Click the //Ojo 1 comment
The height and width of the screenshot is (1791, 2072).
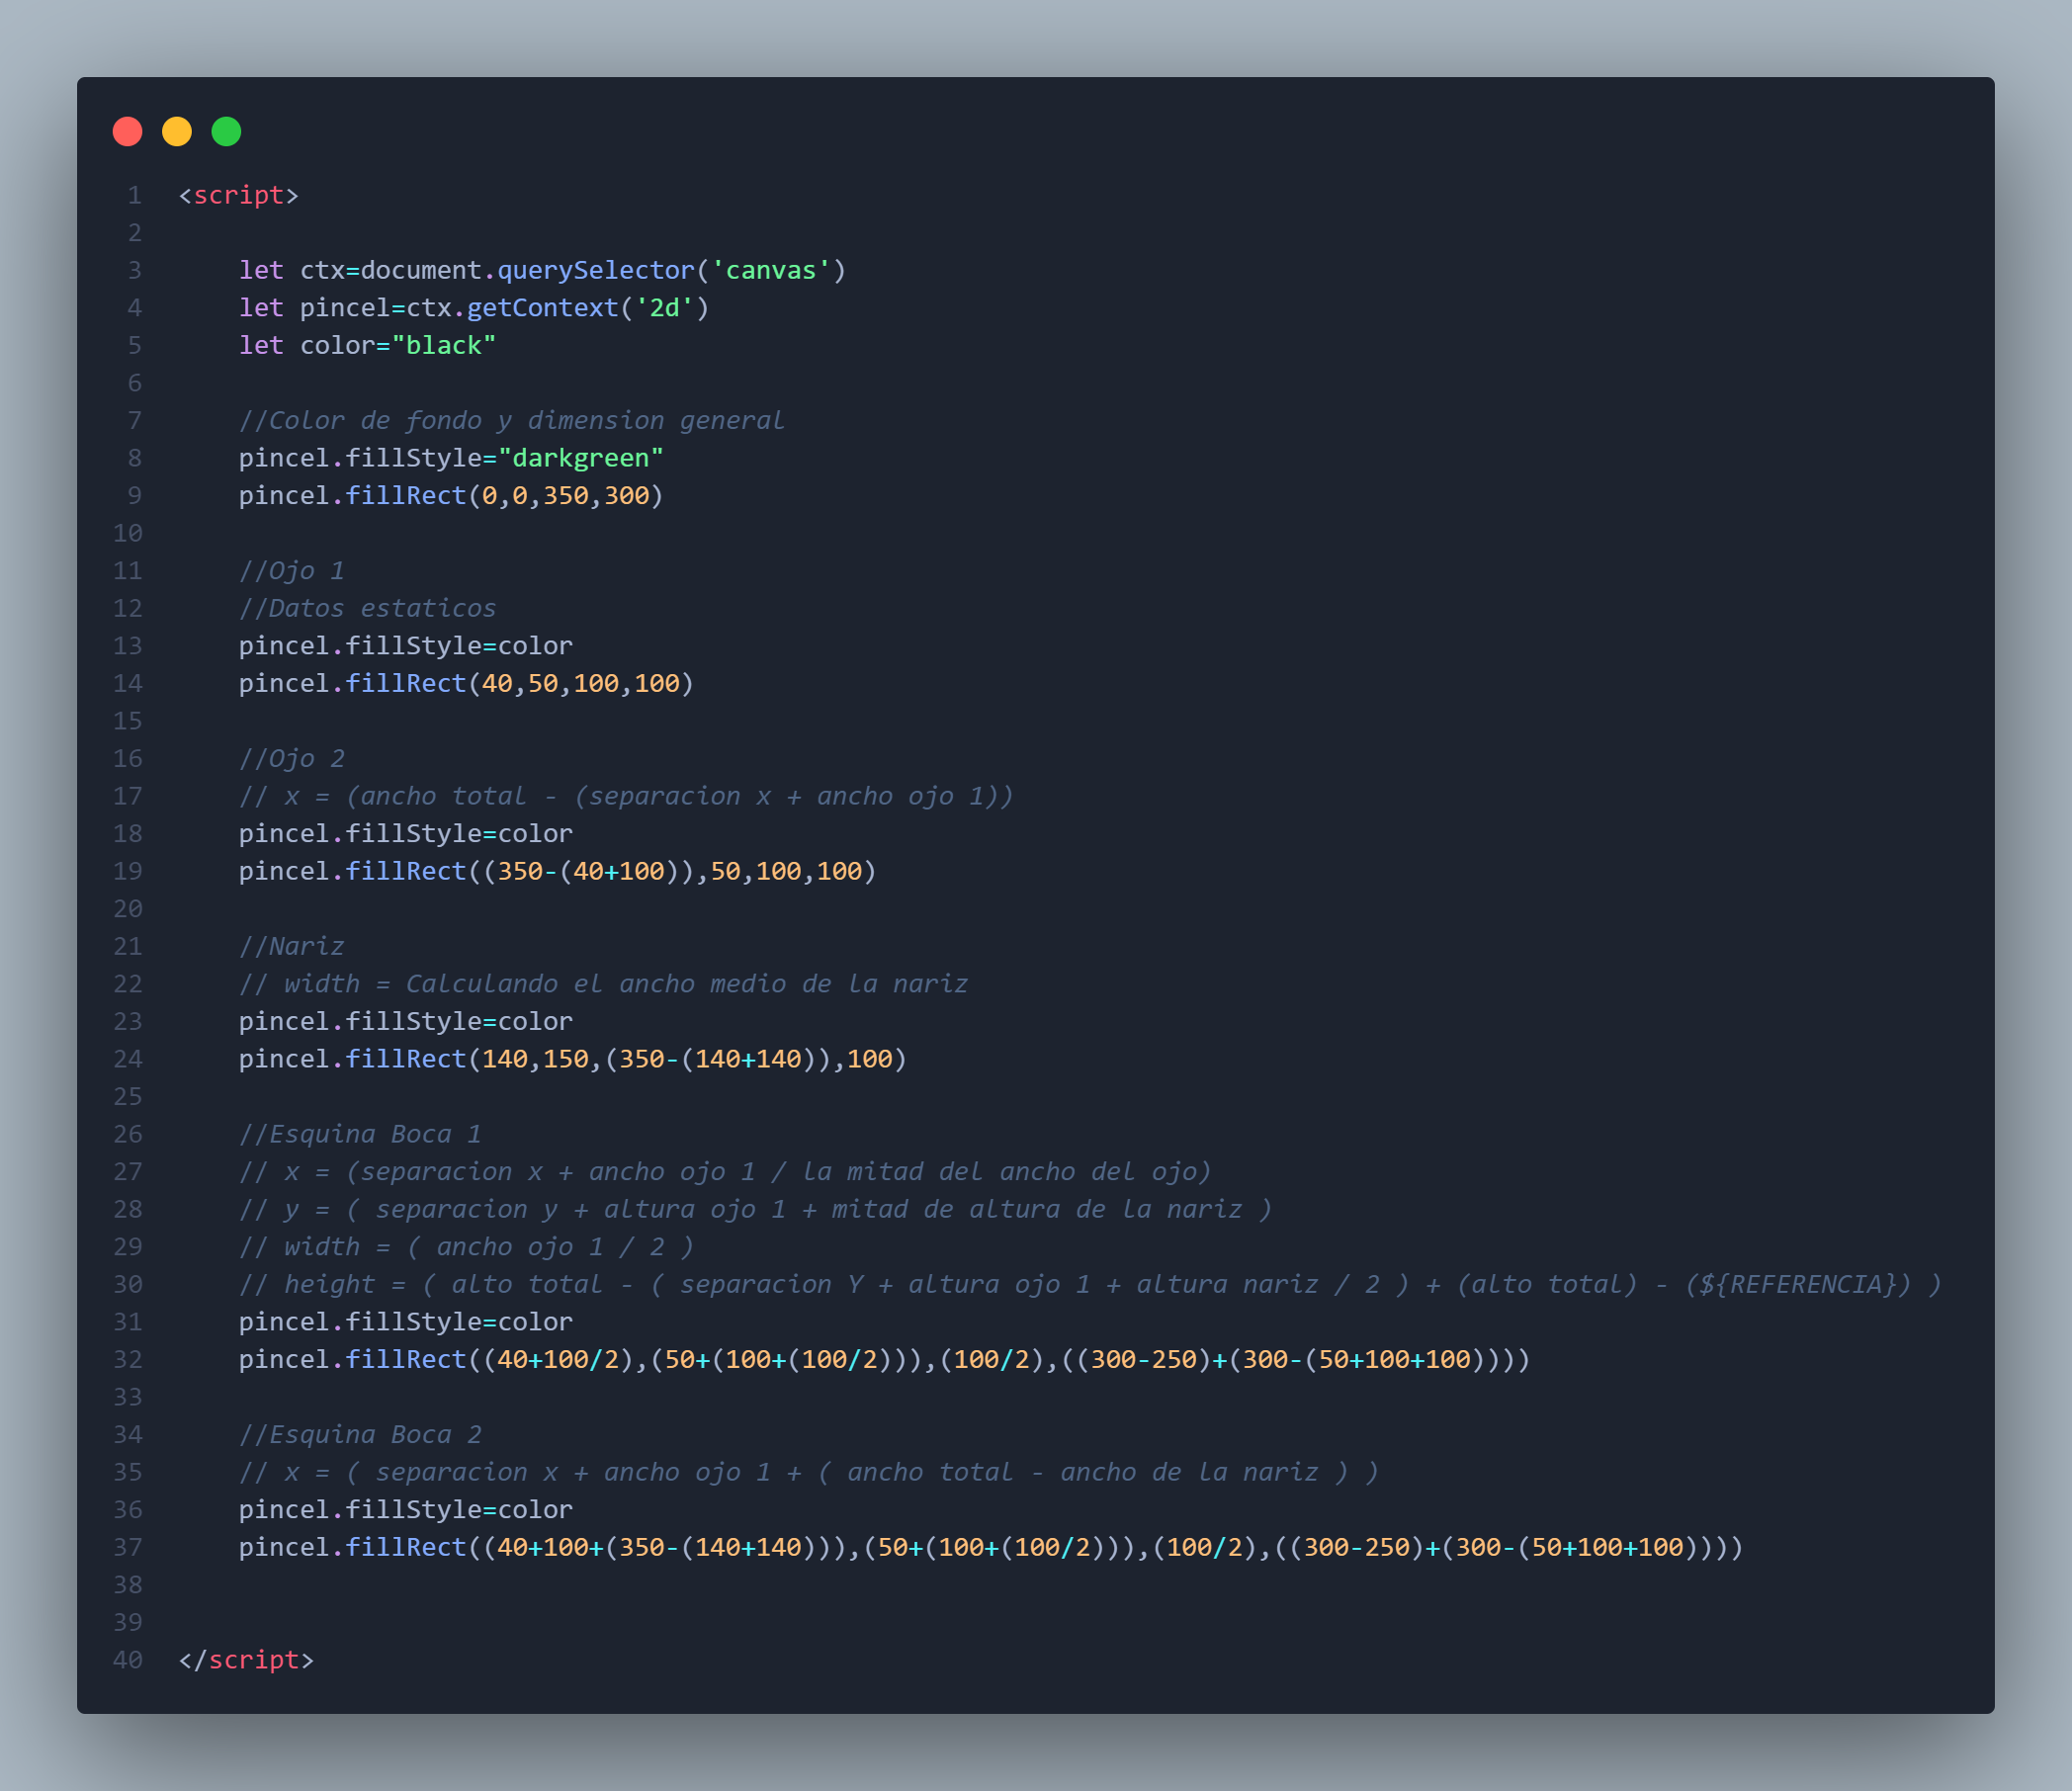click(291, 571)
